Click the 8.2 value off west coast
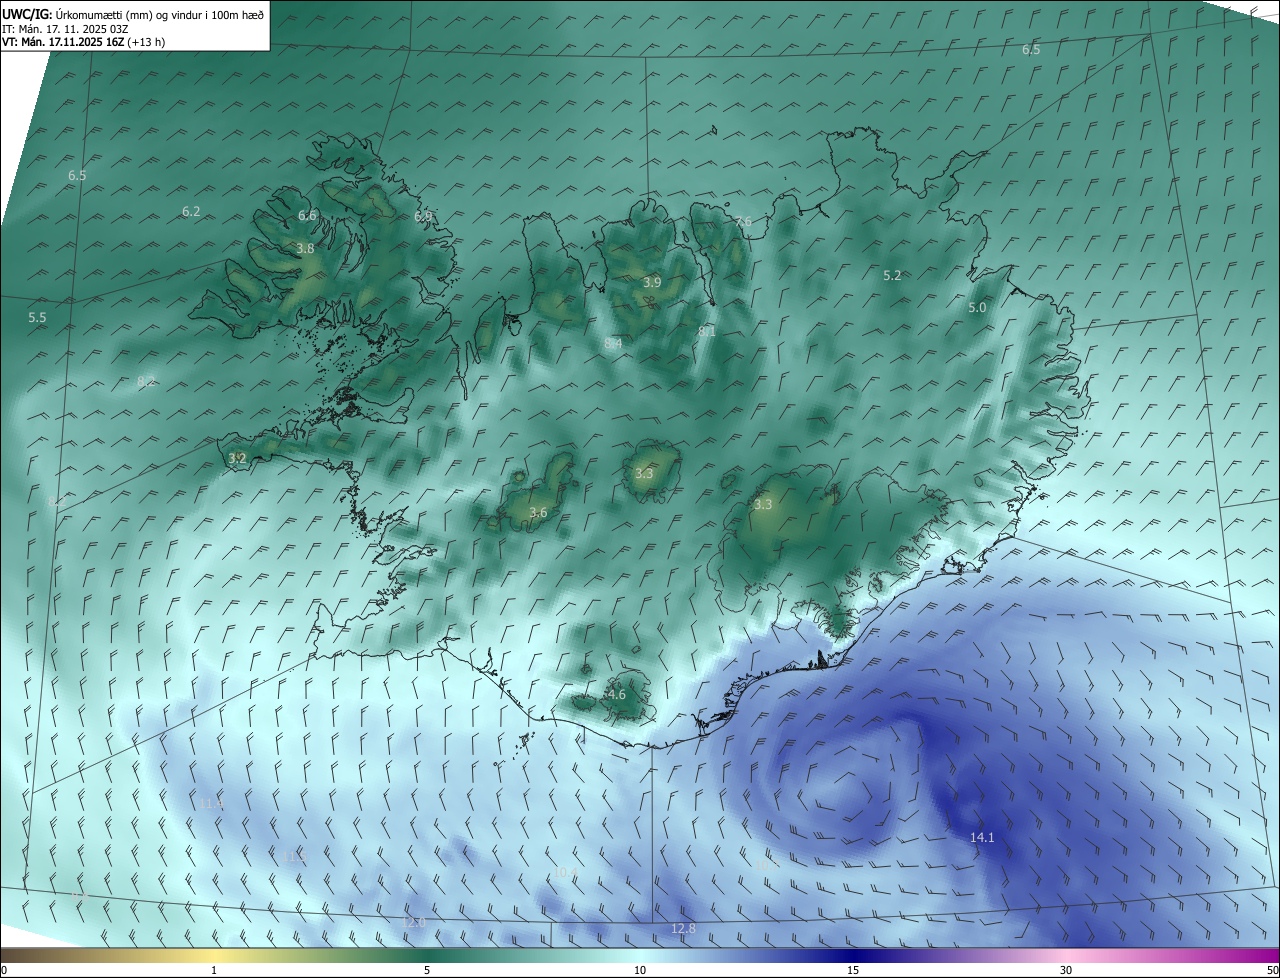Viewport: 1280px width, 978px height. pyautogui.click(x=146, y=381)
